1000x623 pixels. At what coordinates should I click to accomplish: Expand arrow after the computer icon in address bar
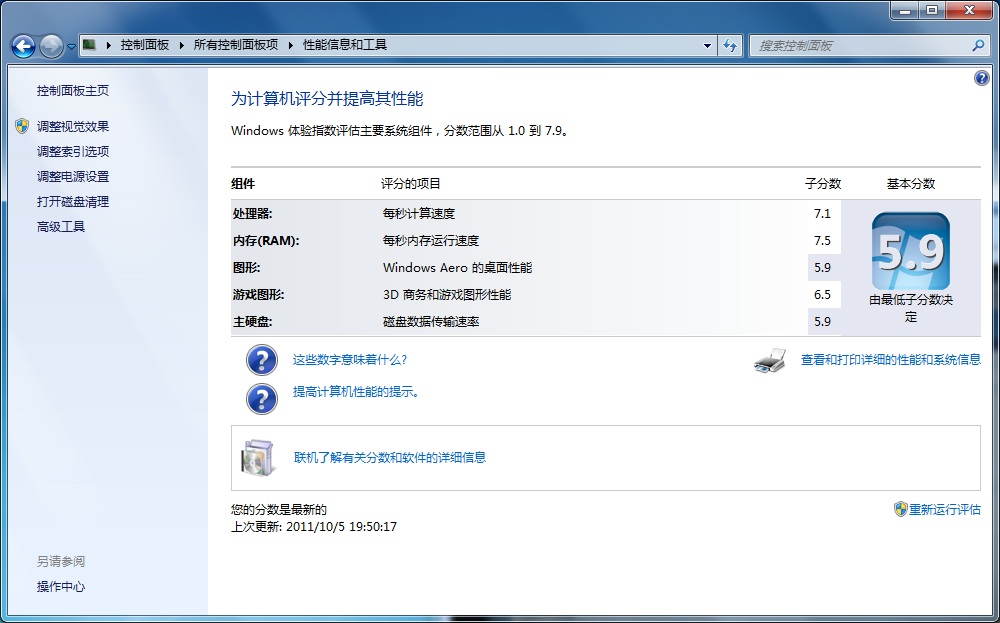click(x=108, y=45)
